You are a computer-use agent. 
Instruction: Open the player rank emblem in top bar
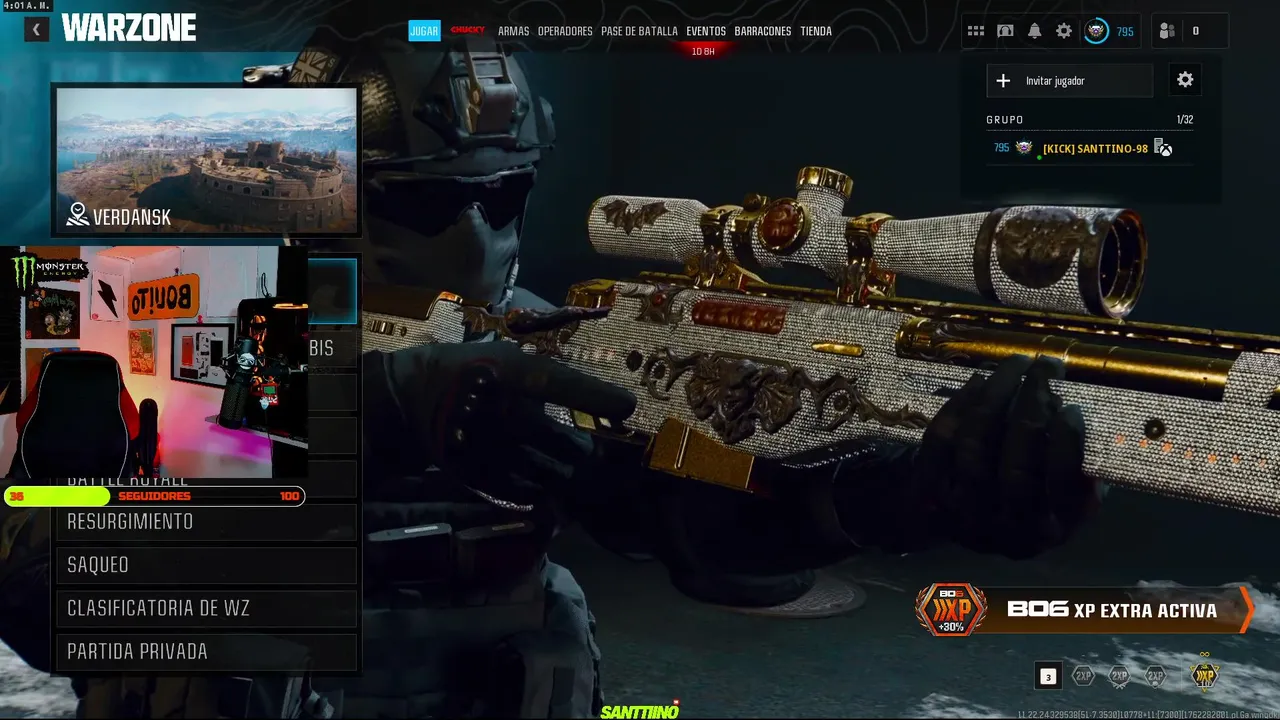(1097, 31)
